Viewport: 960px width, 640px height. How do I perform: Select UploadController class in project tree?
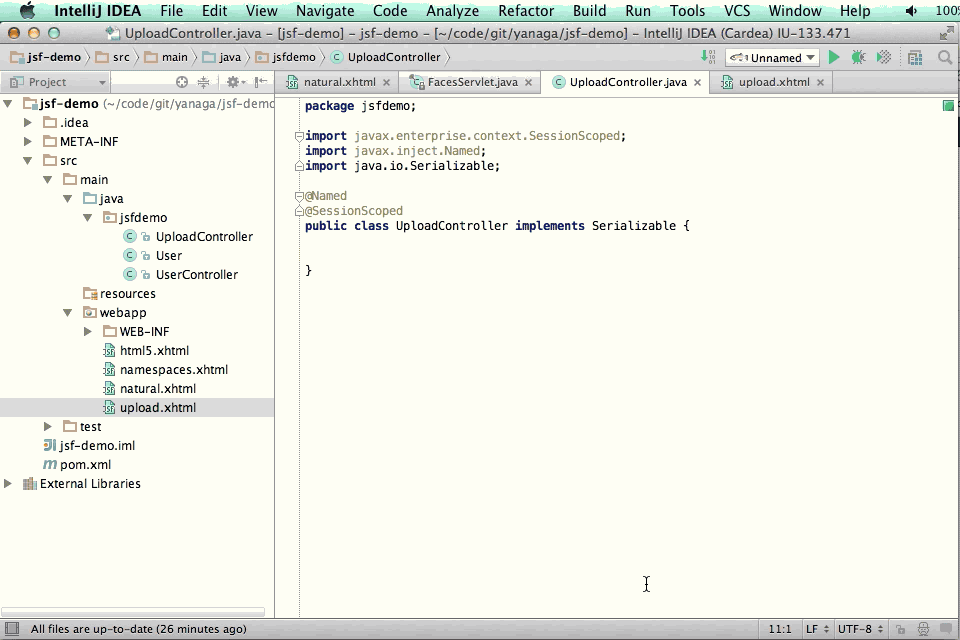[x=204, y=237]
